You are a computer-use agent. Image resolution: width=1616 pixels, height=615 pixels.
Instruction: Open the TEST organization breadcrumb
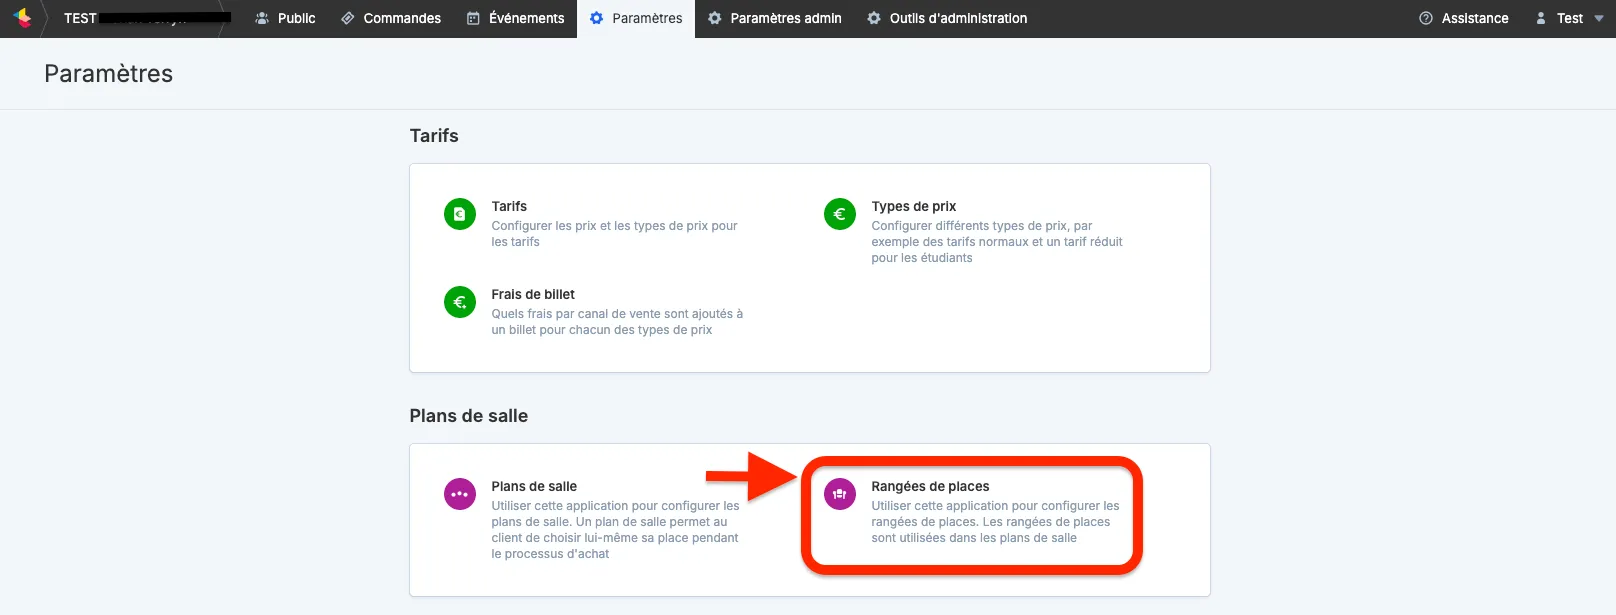pyautogui.click(x=147, y=18)
